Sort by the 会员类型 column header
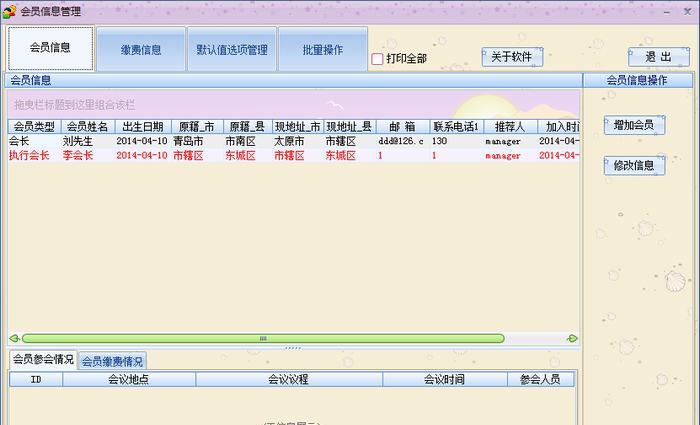Screen dimensions: 700x425 (34, 127)
